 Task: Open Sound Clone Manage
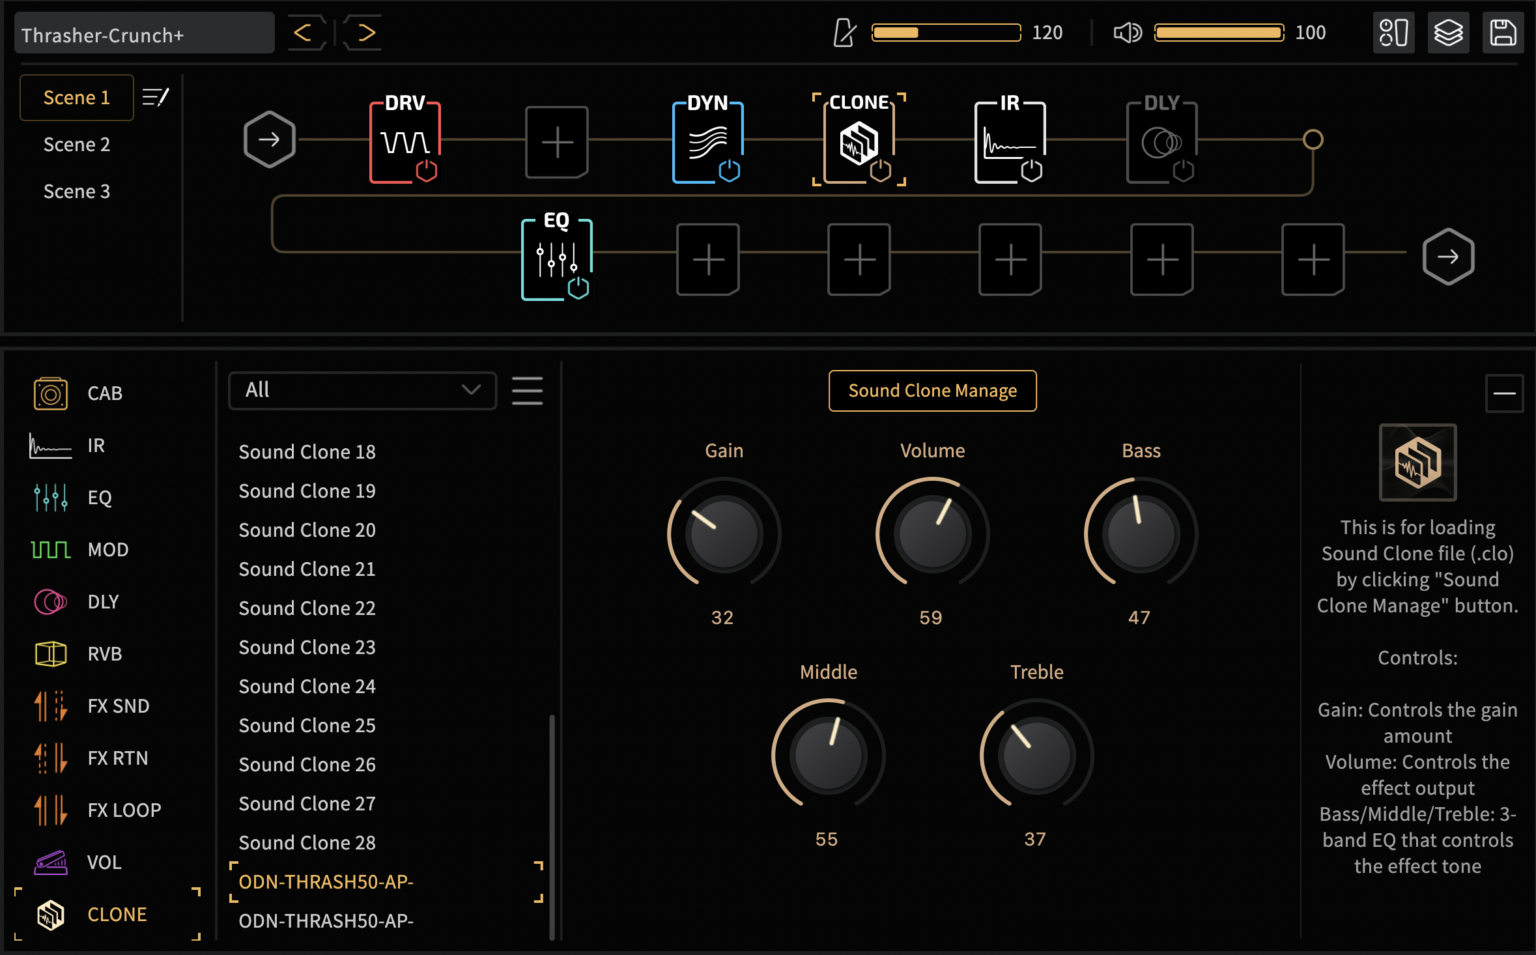(x=932, y=390)
